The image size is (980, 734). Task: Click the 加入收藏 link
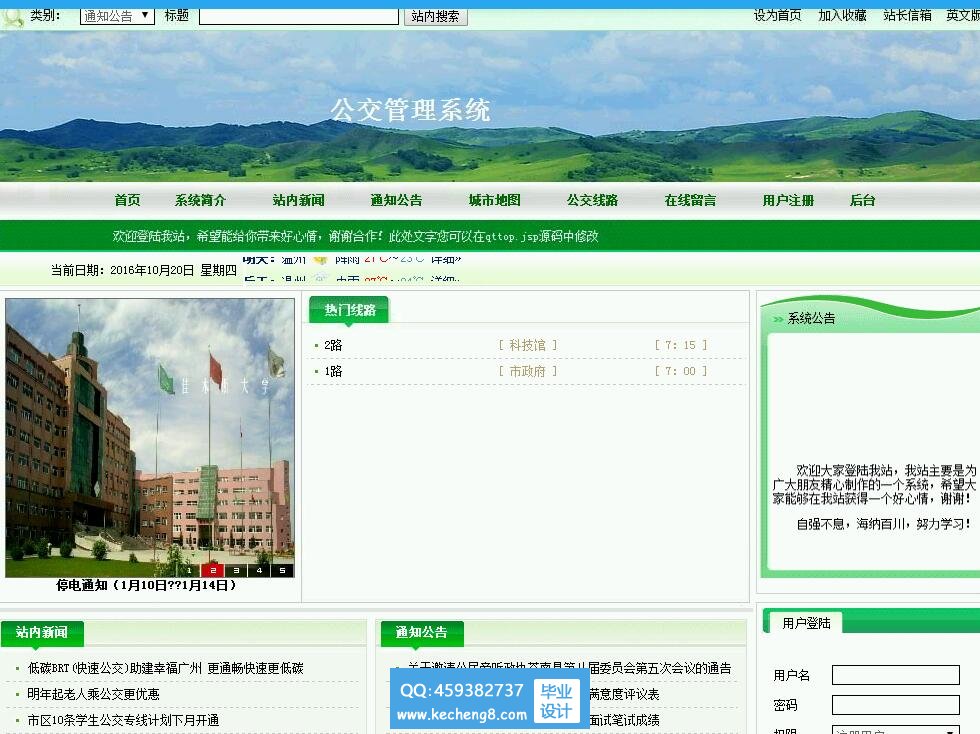[x=842, y=16]
